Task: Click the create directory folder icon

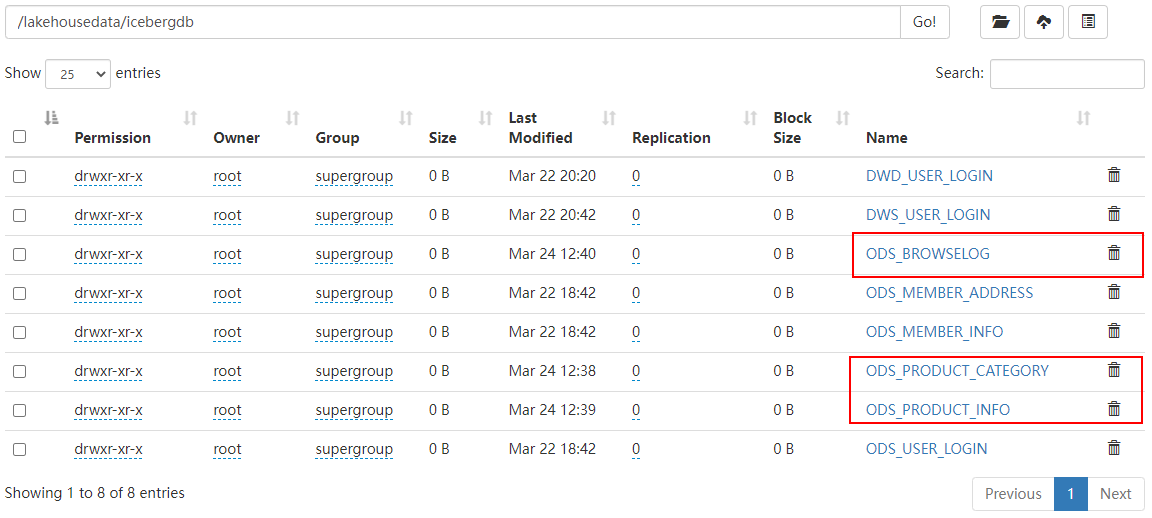Action: pos(1000,22)
